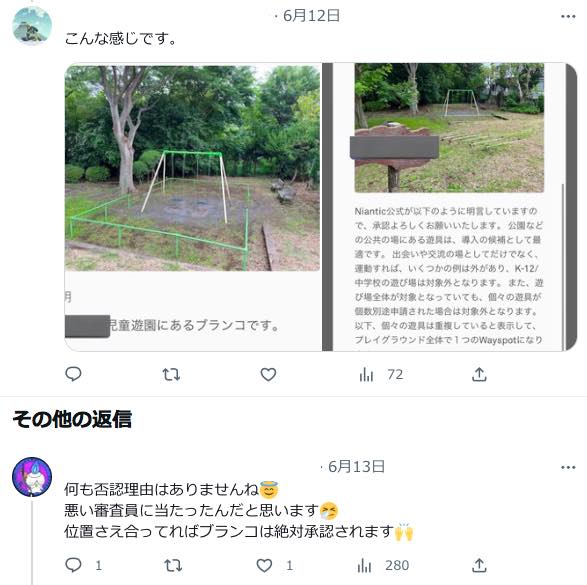View analytics showing 280 views
This screenshot has height=585, width=587.
tap(383, 565)
